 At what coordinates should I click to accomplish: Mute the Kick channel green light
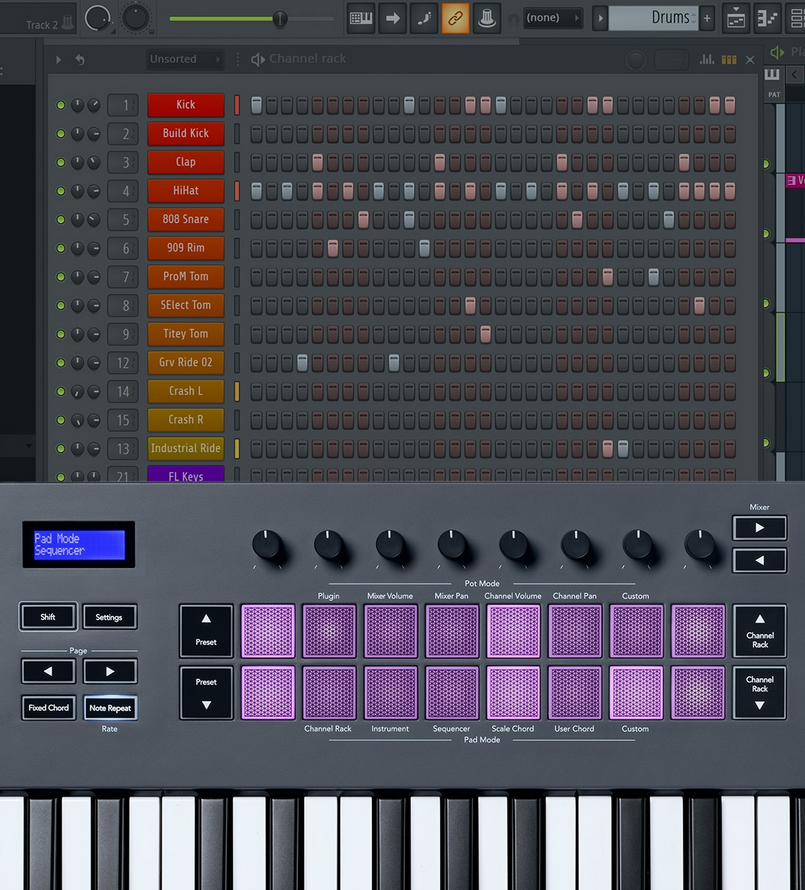coord(61,105)
